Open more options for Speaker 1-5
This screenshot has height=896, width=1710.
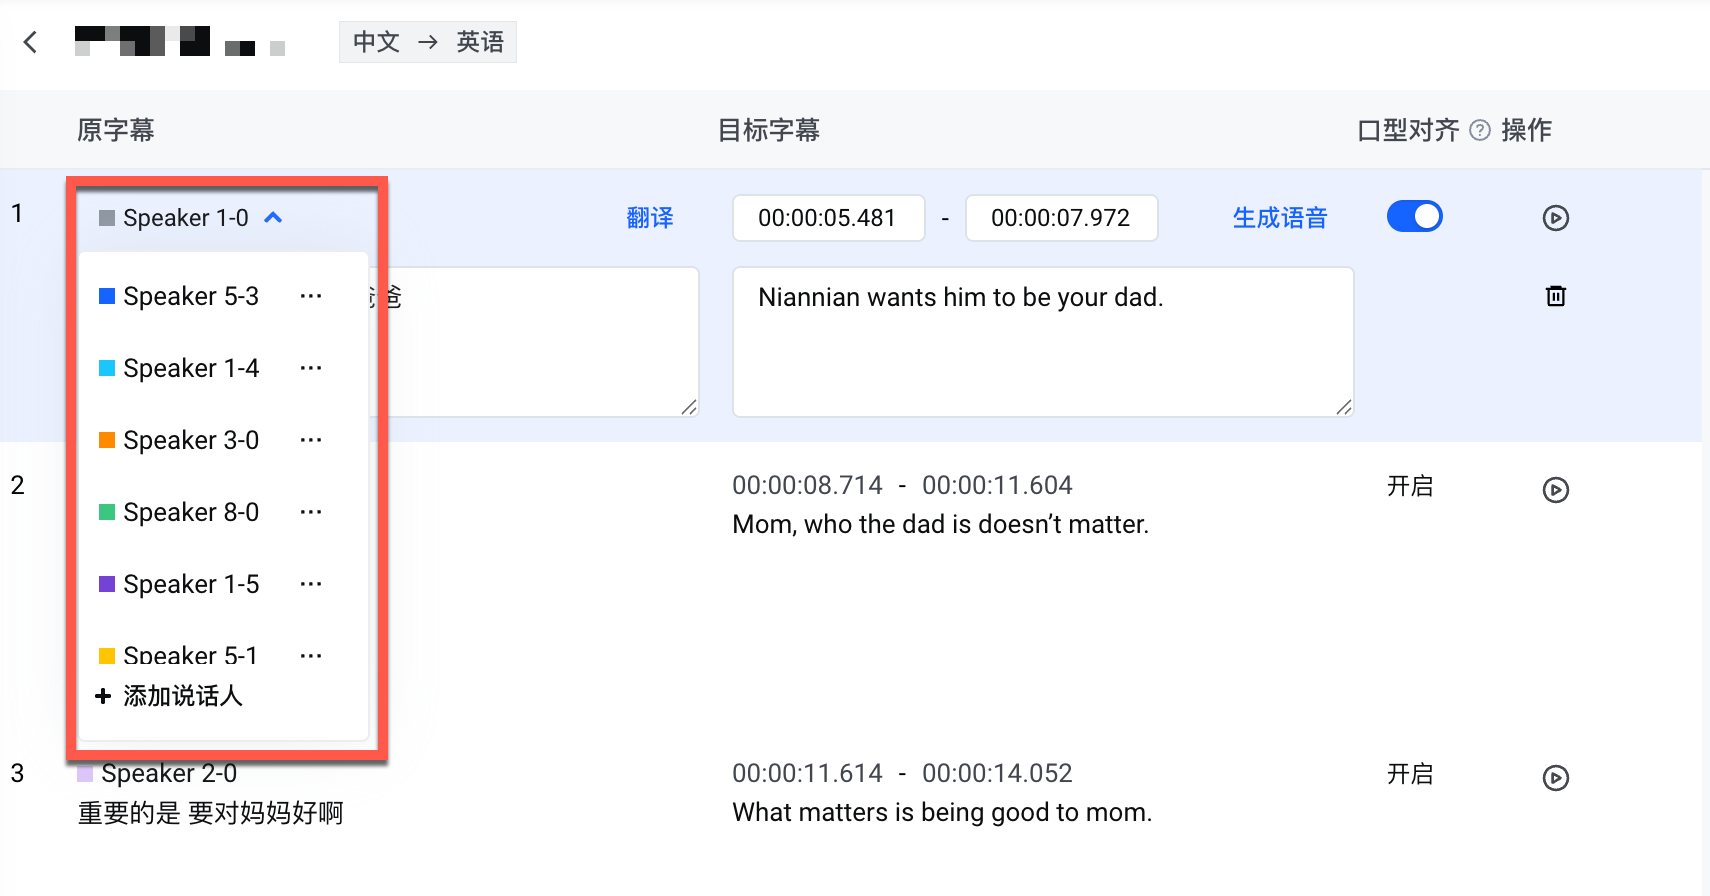[x=311, y=584]
